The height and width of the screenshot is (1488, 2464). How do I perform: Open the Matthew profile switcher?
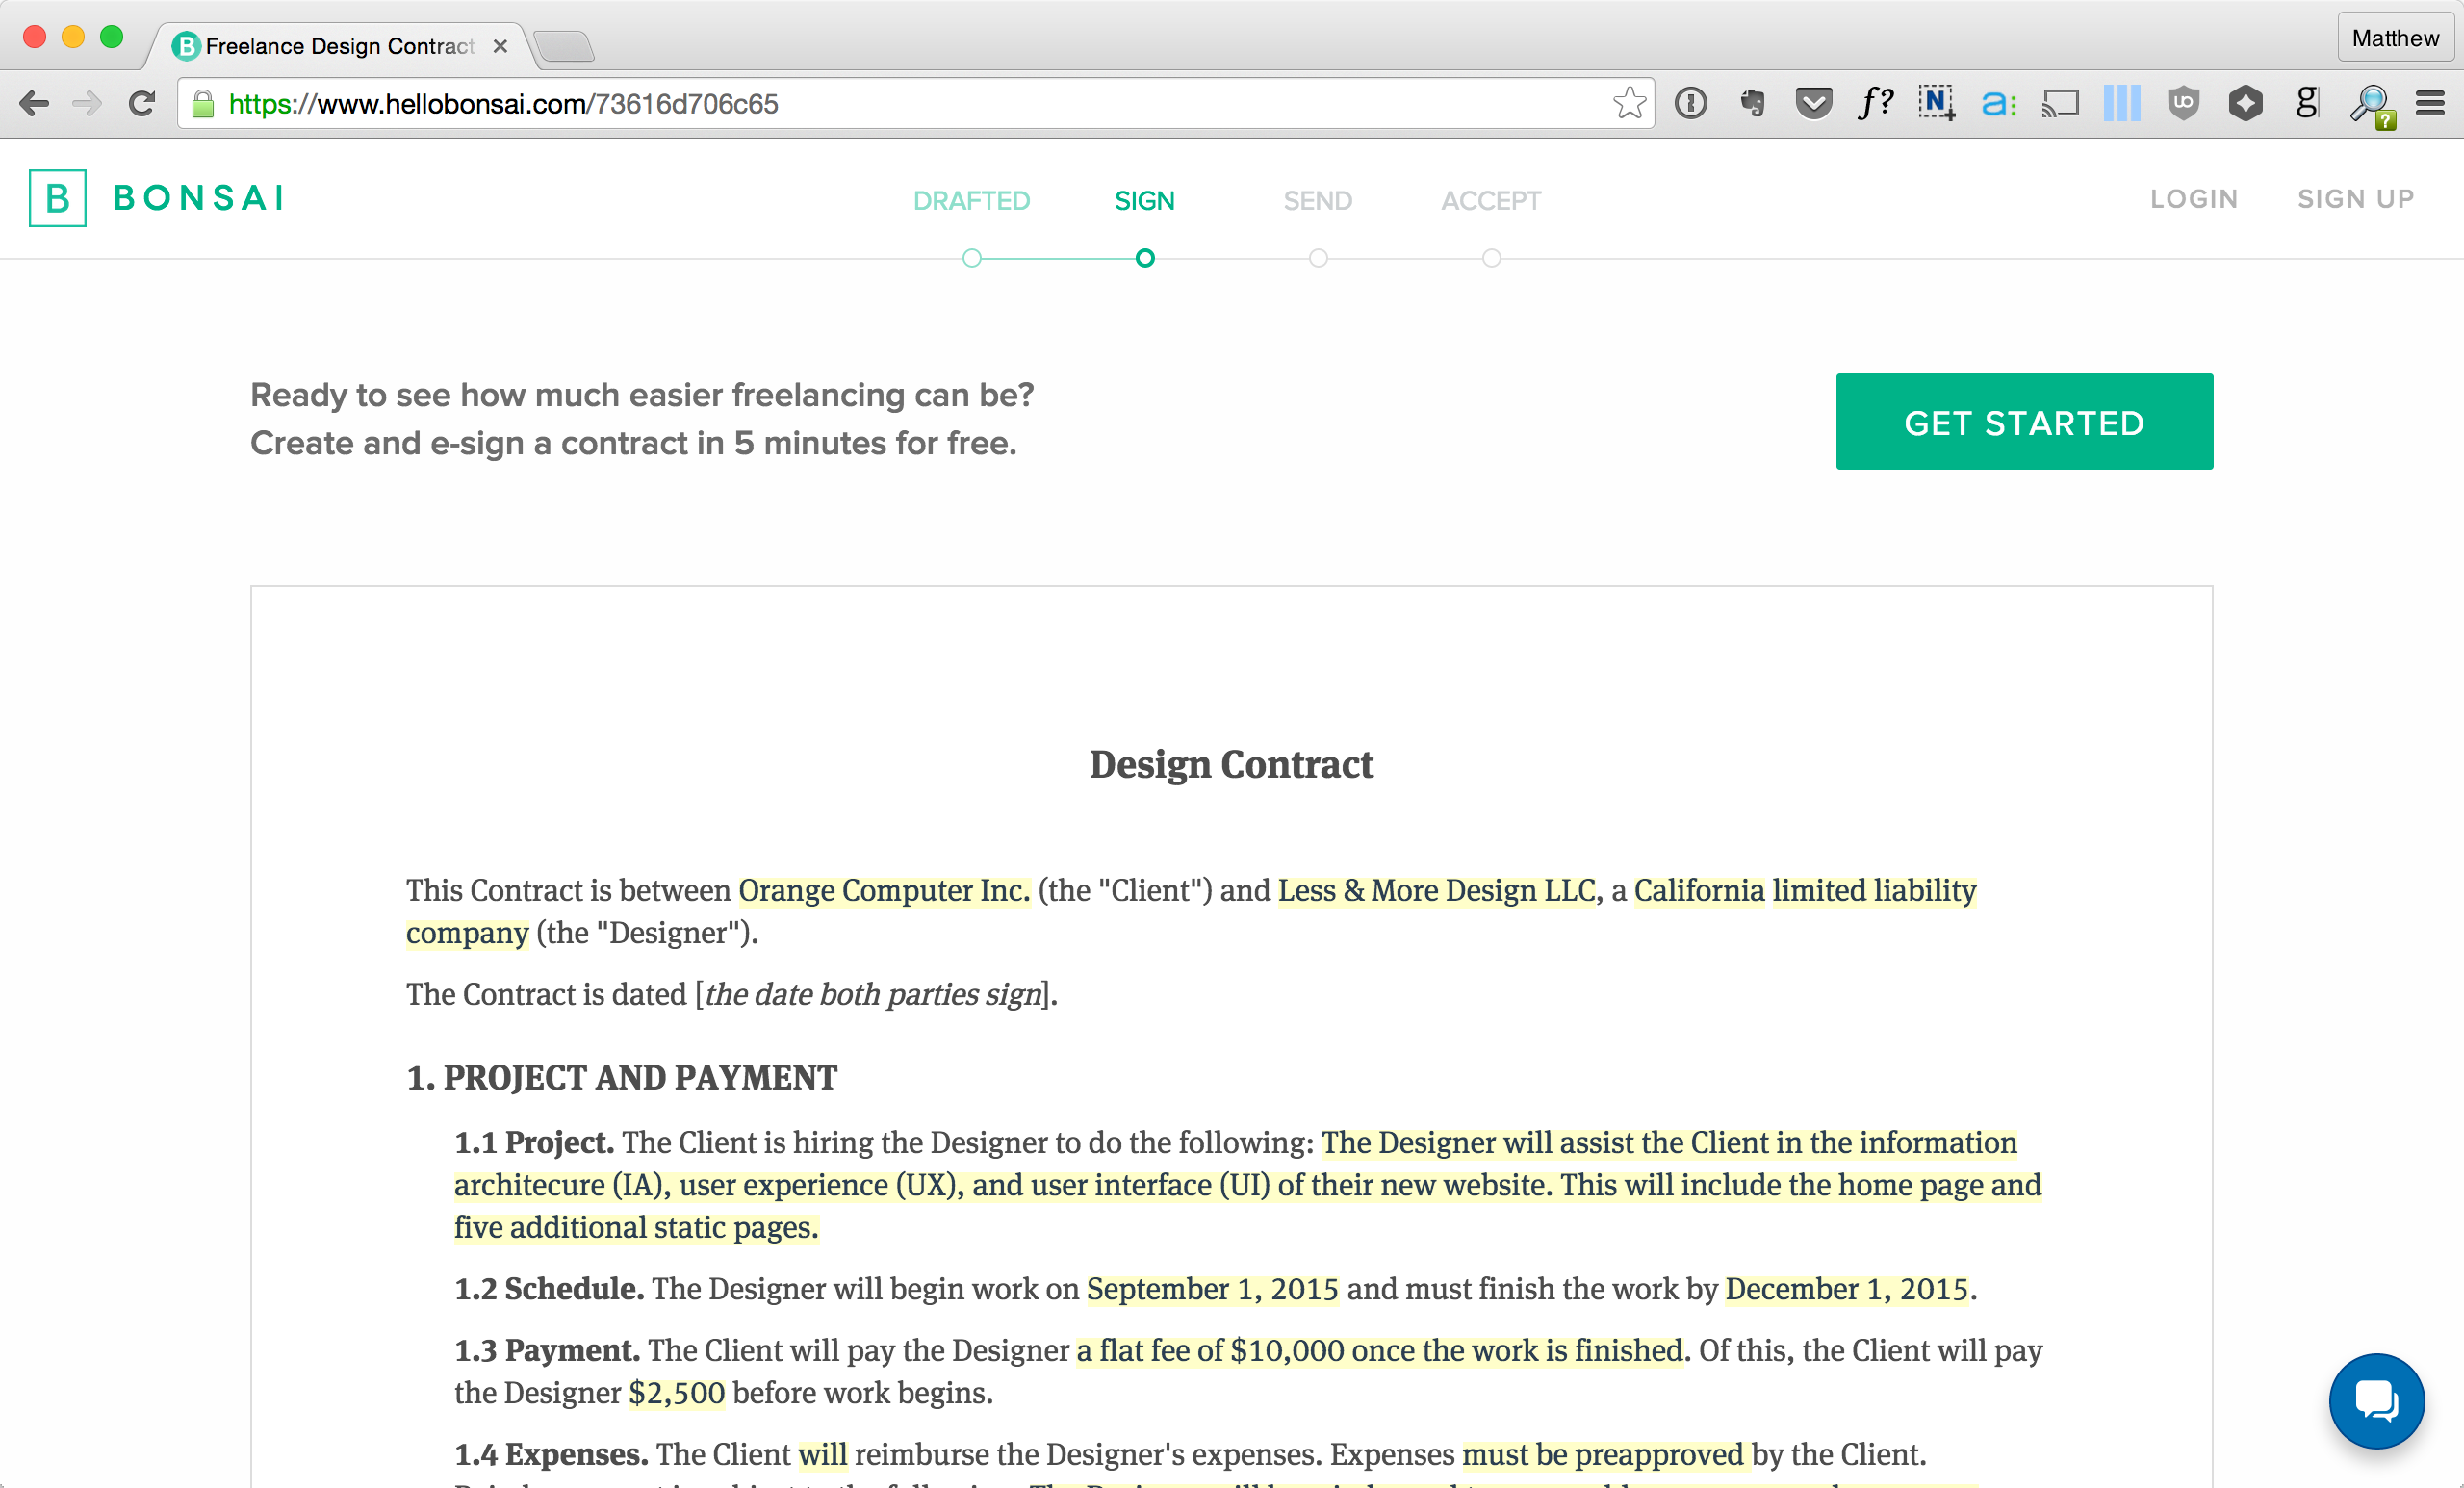coord(2395,38)
